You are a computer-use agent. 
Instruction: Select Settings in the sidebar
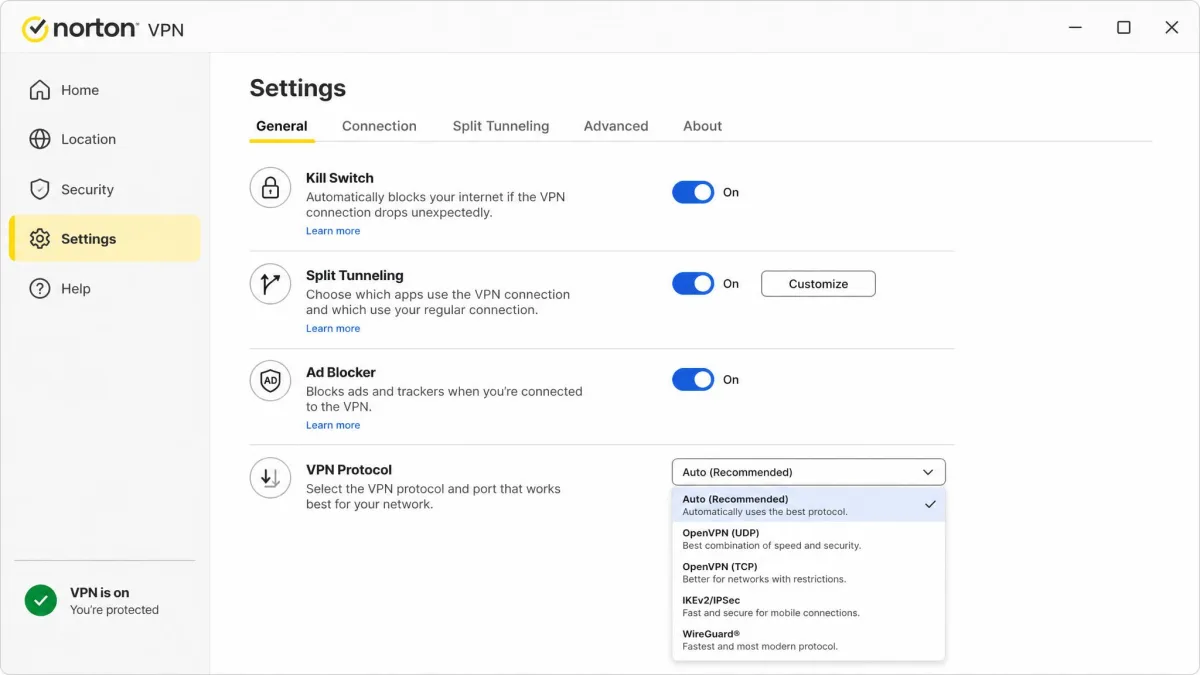click(104, 239)
